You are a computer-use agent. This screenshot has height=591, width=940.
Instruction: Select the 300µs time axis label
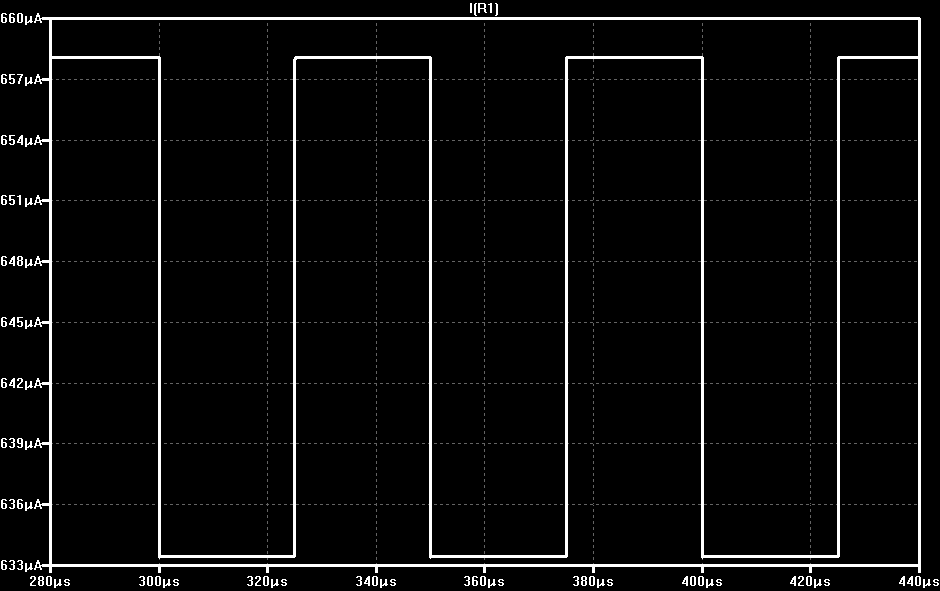(x=159, y=581)
